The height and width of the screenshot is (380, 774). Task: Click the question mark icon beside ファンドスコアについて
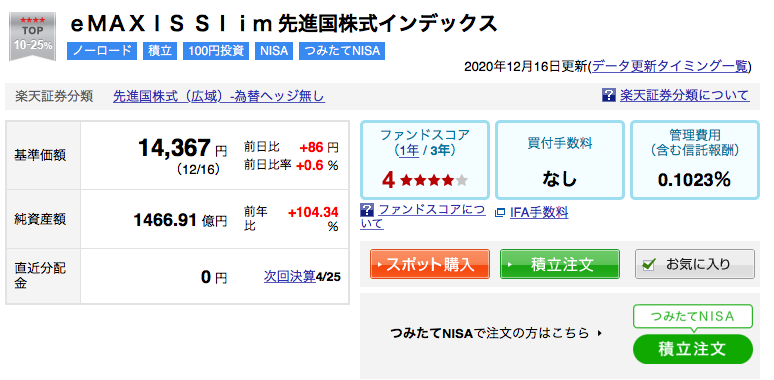coord(367,210)
